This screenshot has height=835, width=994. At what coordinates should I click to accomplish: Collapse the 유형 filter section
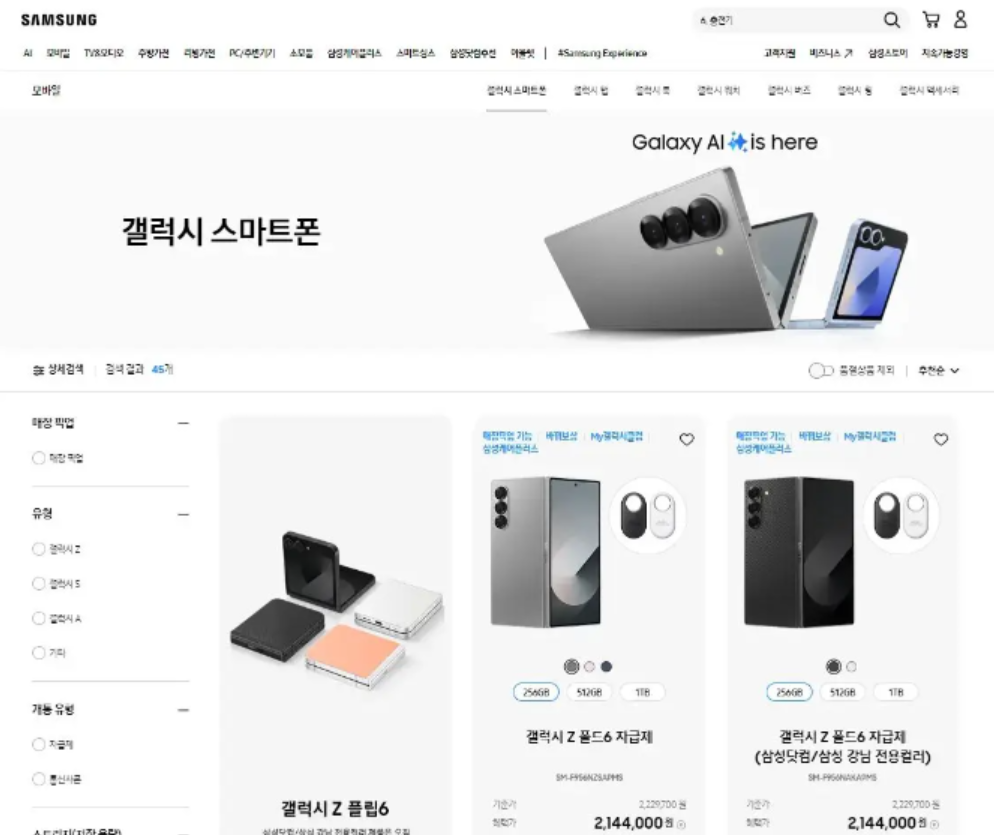click(x=183, y=514)
